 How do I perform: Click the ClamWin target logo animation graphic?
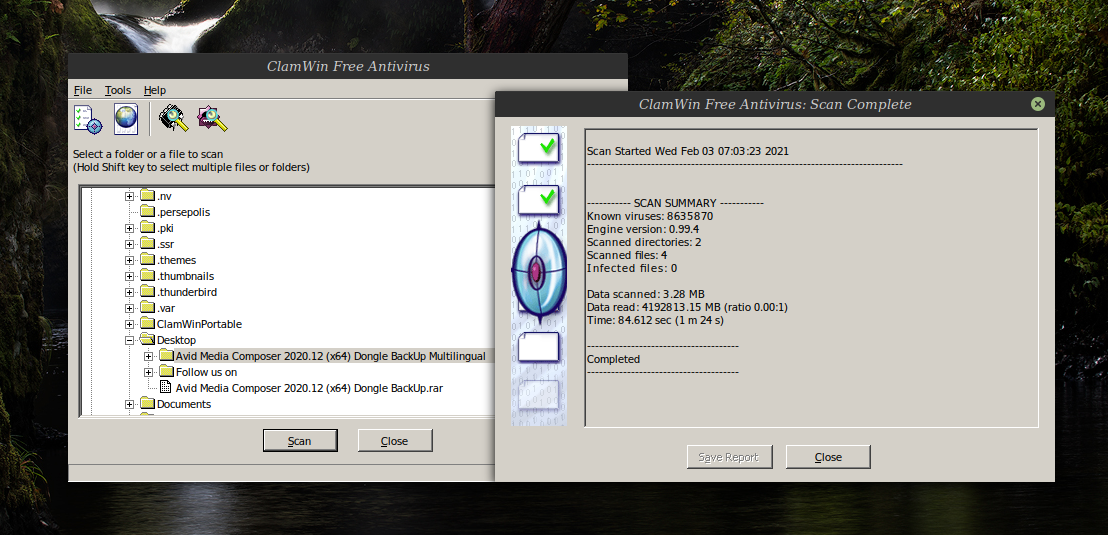click(538, 272)
